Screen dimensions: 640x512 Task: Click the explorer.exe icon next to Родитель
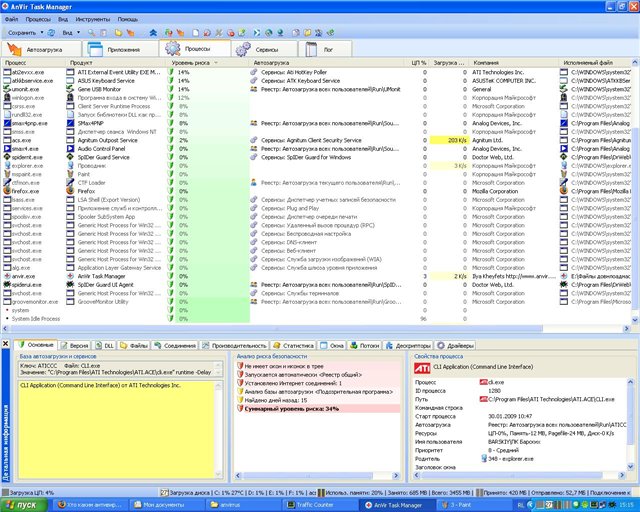(x=484, y=459)
